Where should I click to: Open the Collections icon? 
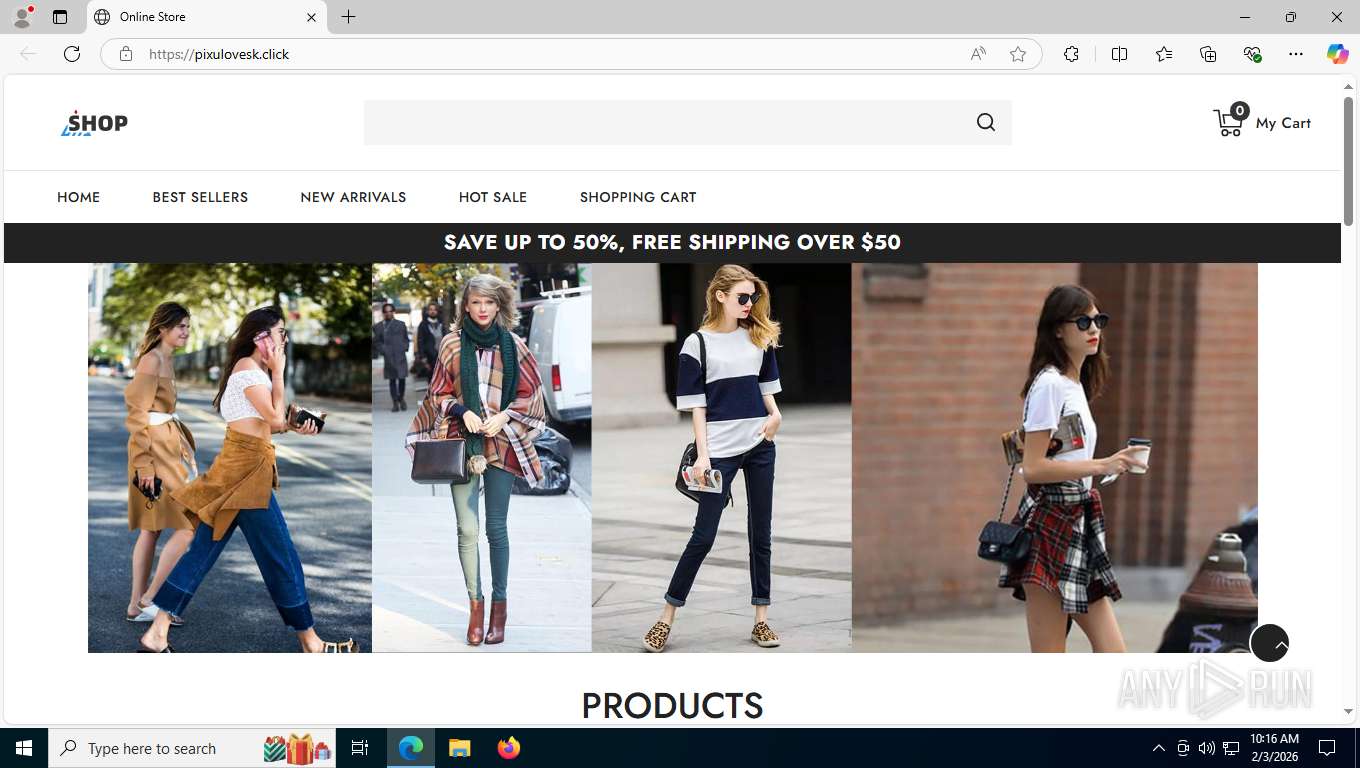coord(1208,54)
